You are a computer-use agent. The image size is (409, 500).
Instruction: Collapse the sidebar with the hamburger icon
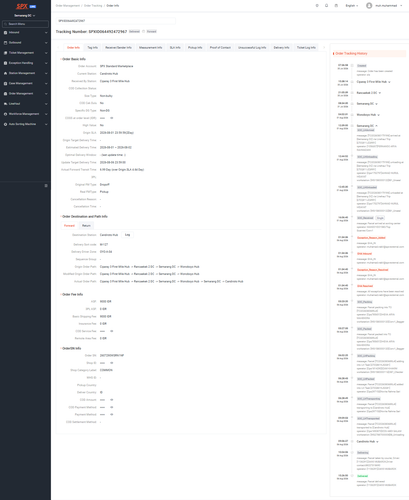(x=46, y=186)
